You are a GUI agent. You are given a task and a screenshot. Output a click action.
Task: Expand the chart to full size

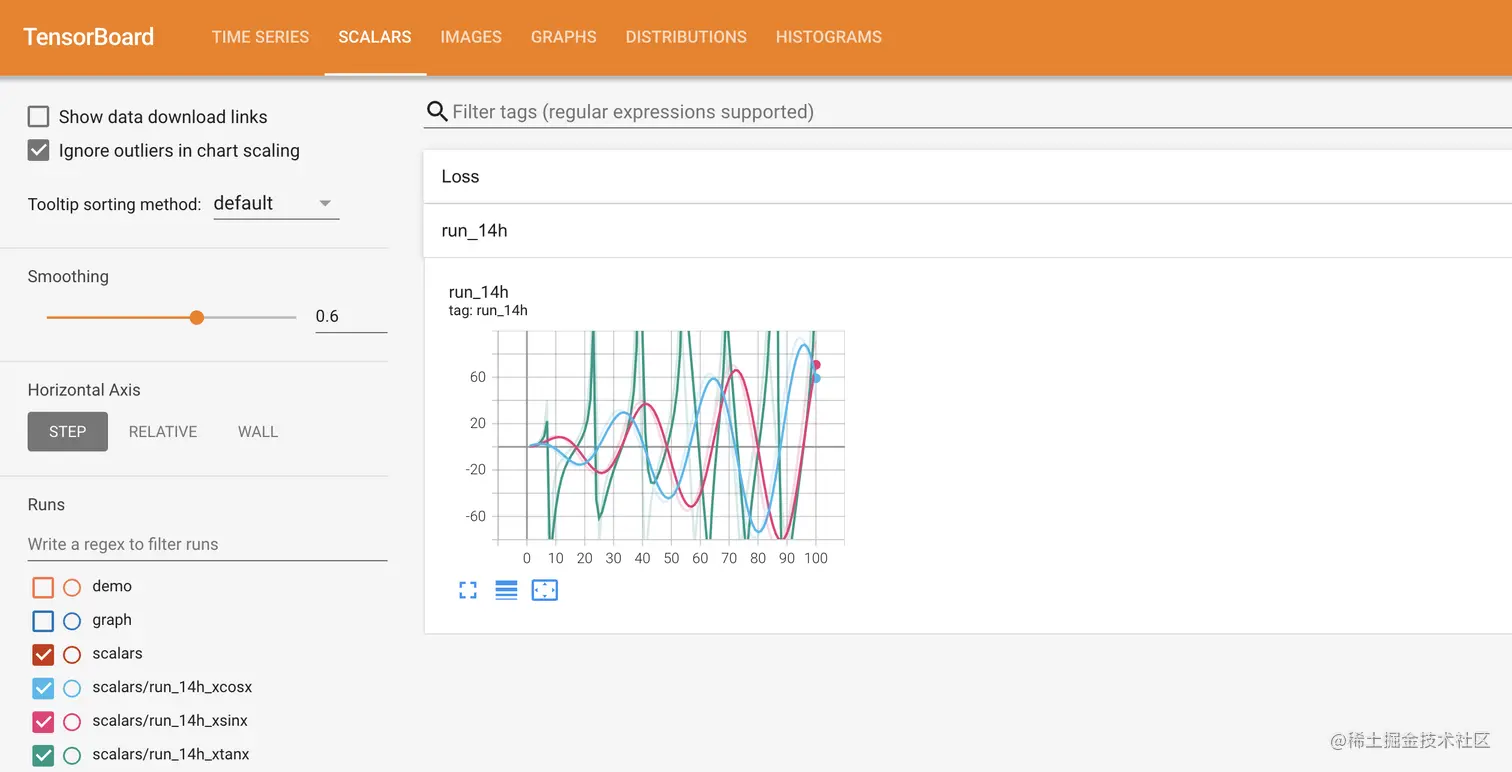[x=468, y=590]
